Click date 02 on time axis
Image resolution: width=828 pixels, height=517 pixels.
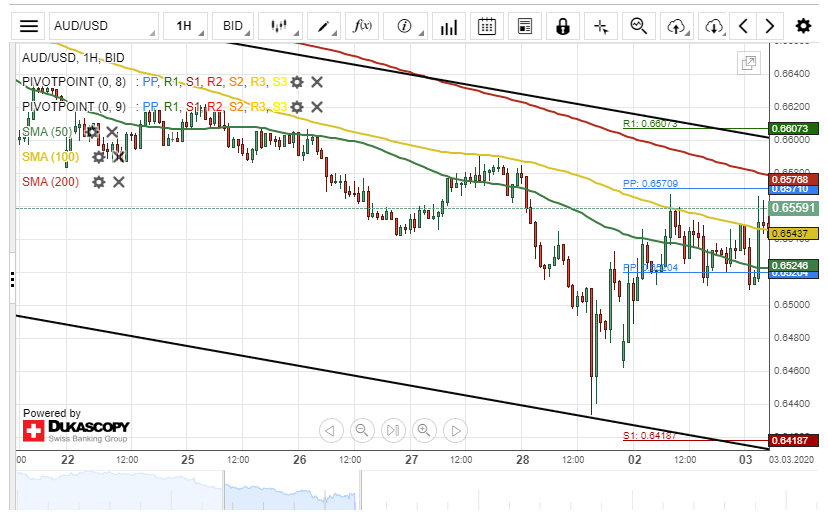click(635, 460)
